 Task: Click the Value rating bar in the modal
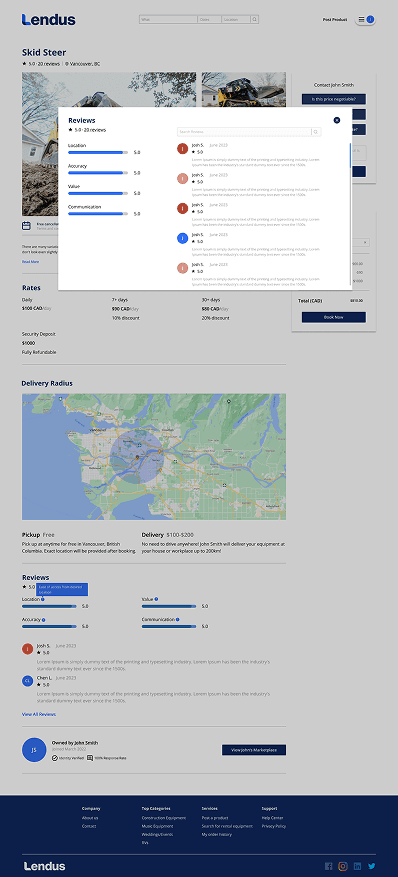(x=98, y=193)
